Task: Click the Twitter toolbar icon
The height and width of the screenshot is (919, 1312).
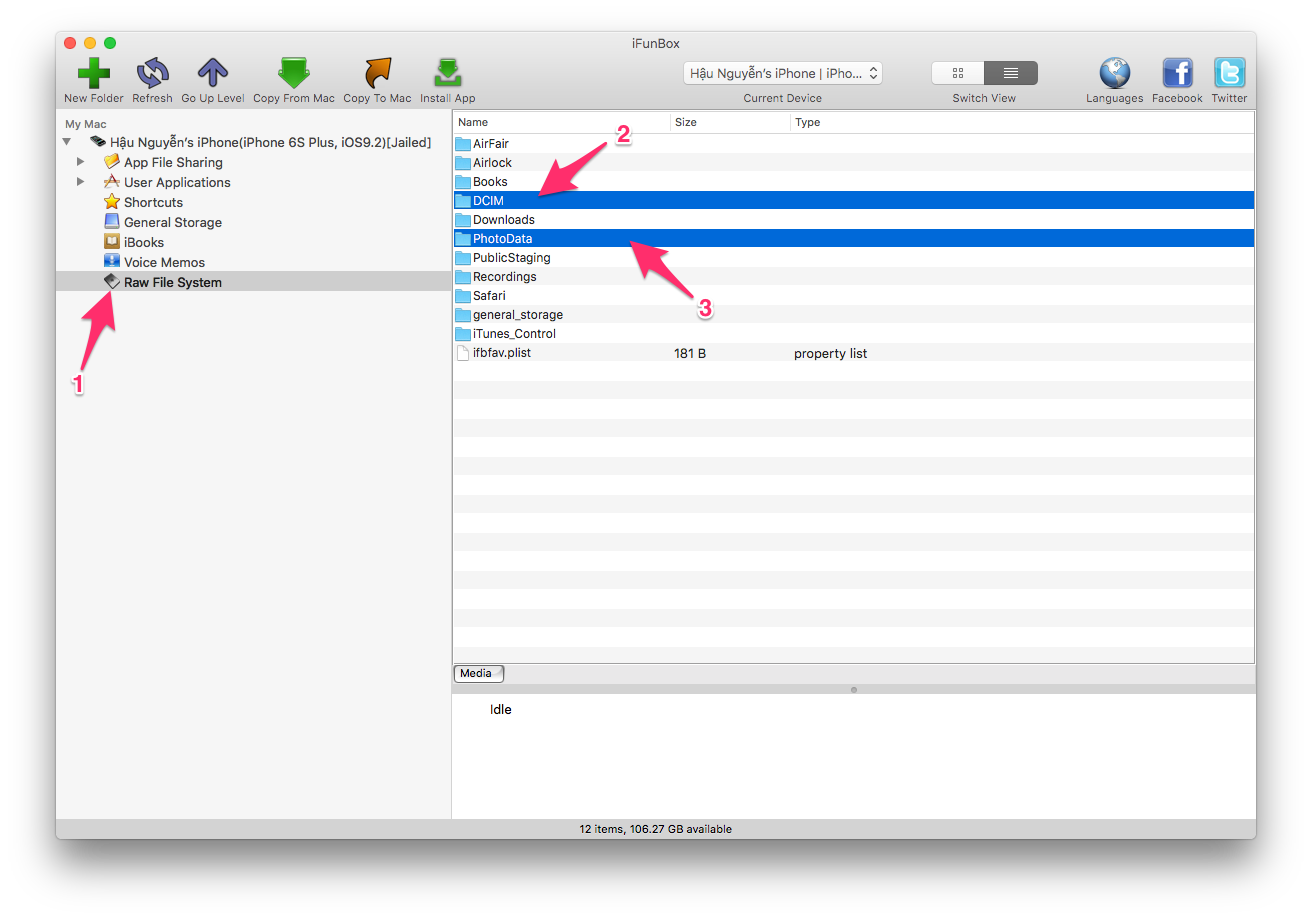Action: 1229,74
